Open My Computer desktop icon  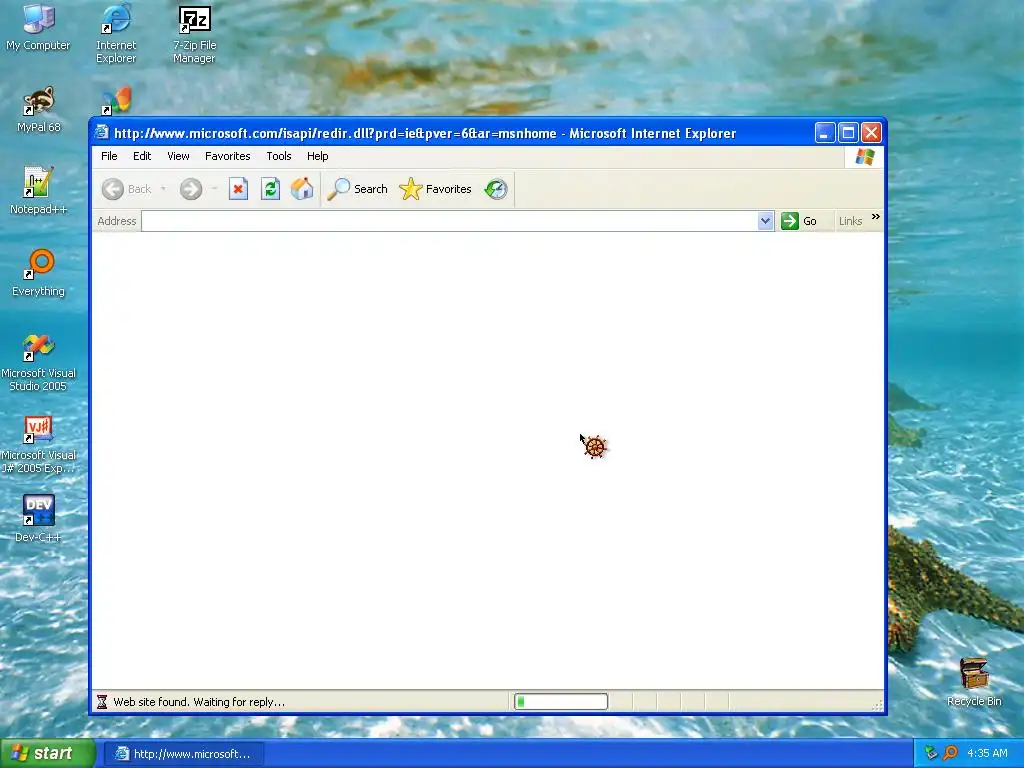38,27
